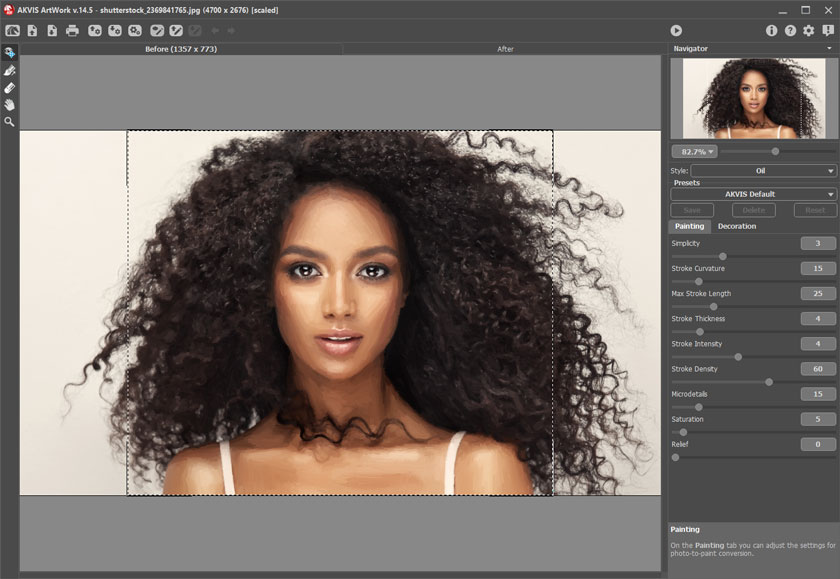Redo the action with right arrow

coord(231,31)
